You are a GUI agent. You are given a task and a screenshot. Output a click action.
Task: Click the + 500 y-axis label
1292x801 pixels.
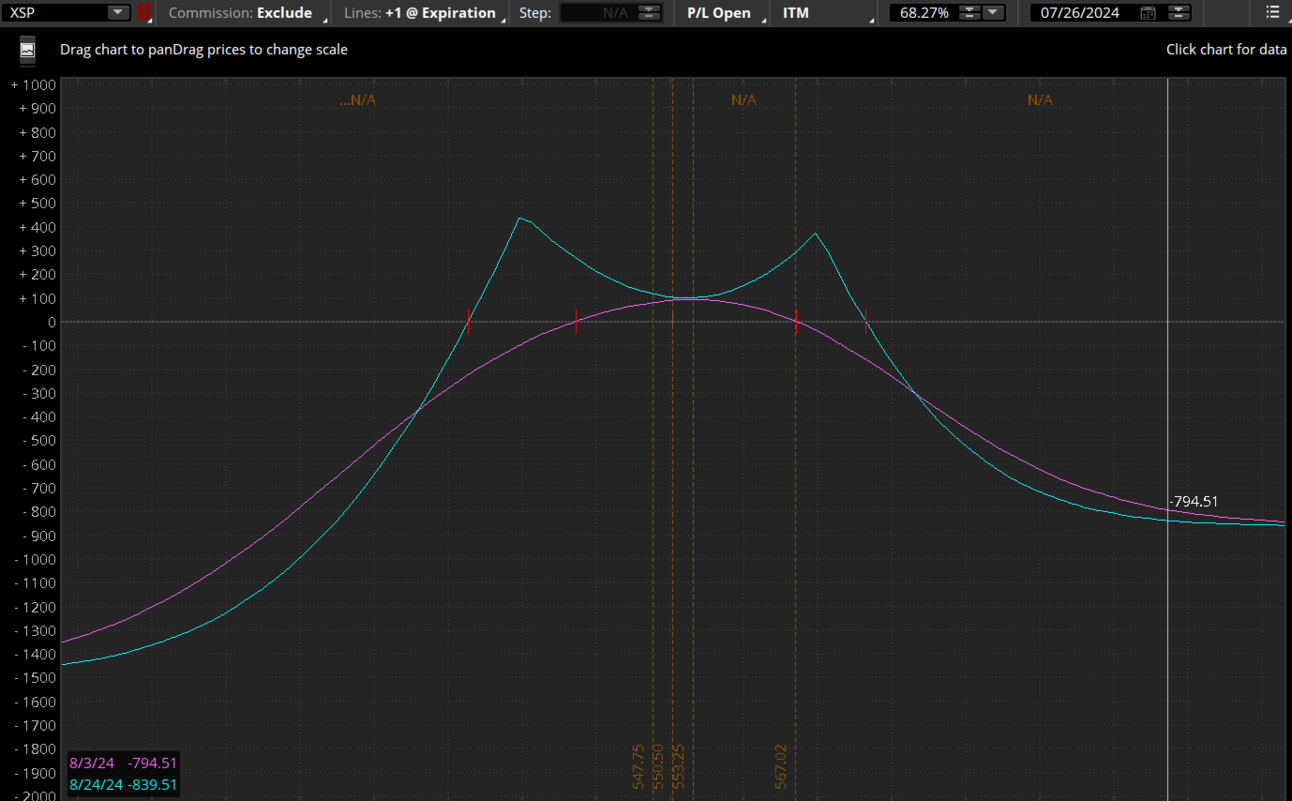[x=37, y=204]
